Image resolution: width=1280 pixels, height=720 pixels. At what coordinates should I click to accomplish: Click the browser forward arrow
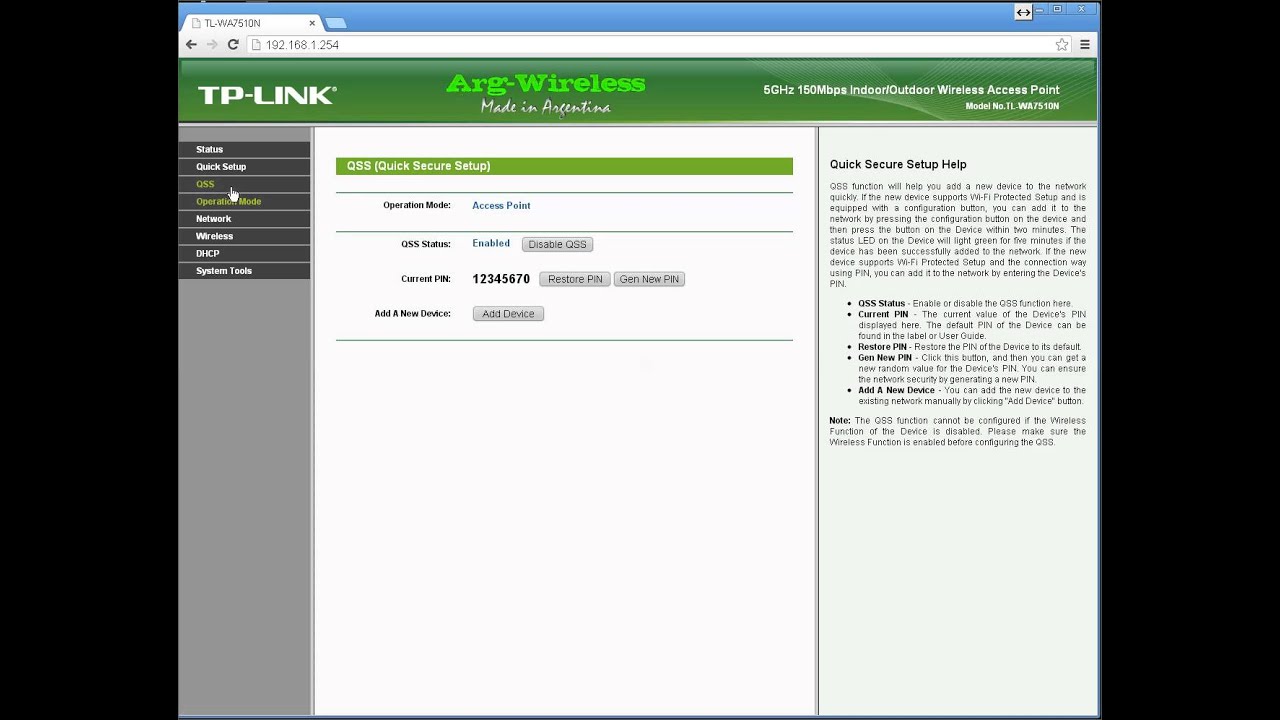coord(212,45)
